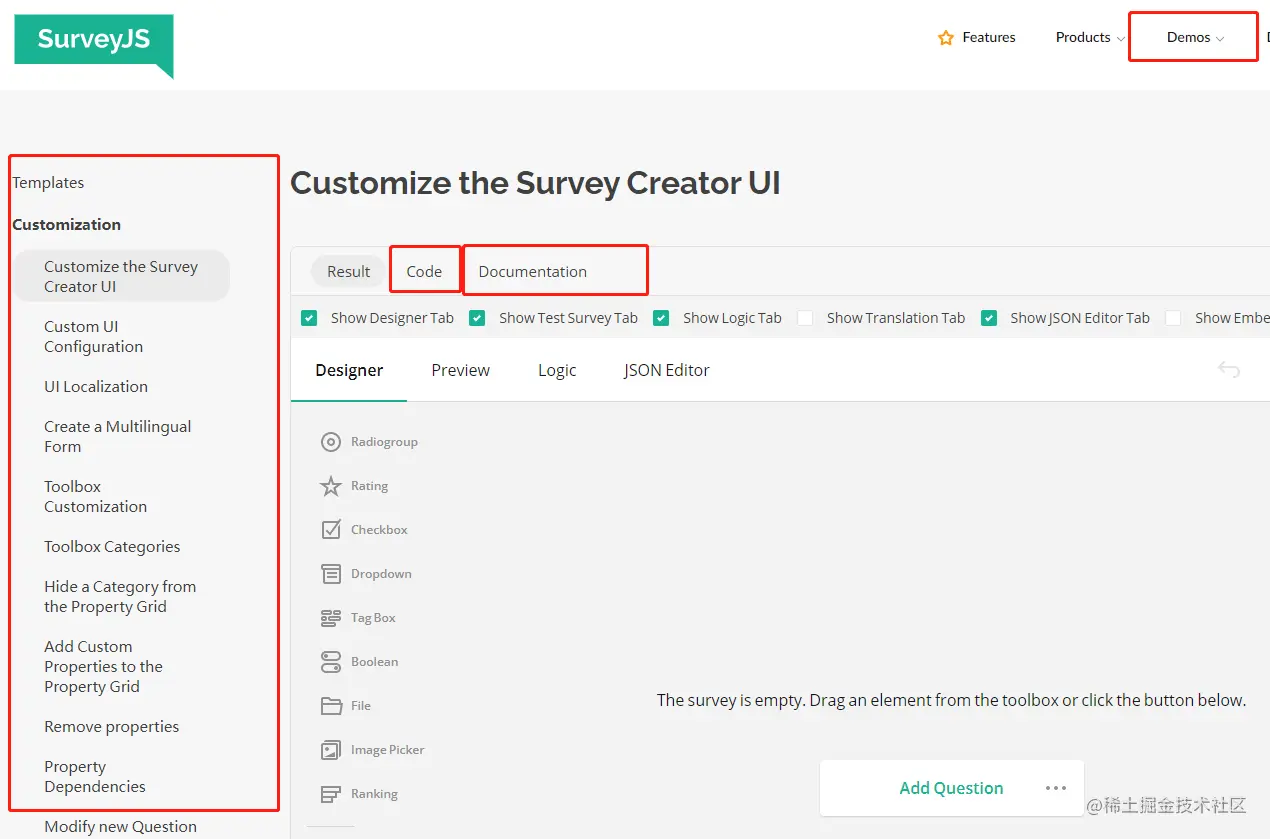Switch to the Preview tab

[460, 370]
